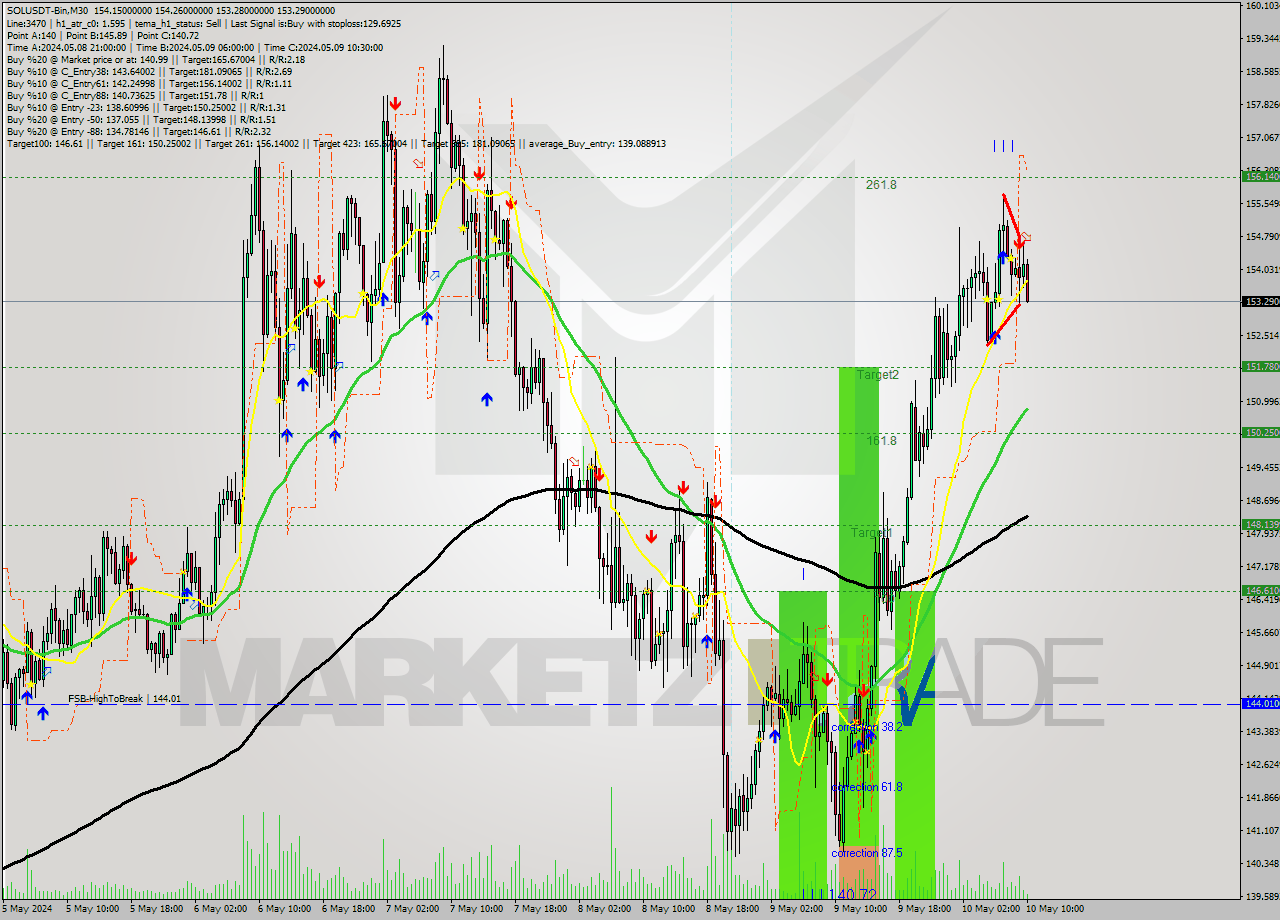Screen dimensions: 1280x920
Task: Click the '5 May 2024' date axis label
Action: (25, 909)
